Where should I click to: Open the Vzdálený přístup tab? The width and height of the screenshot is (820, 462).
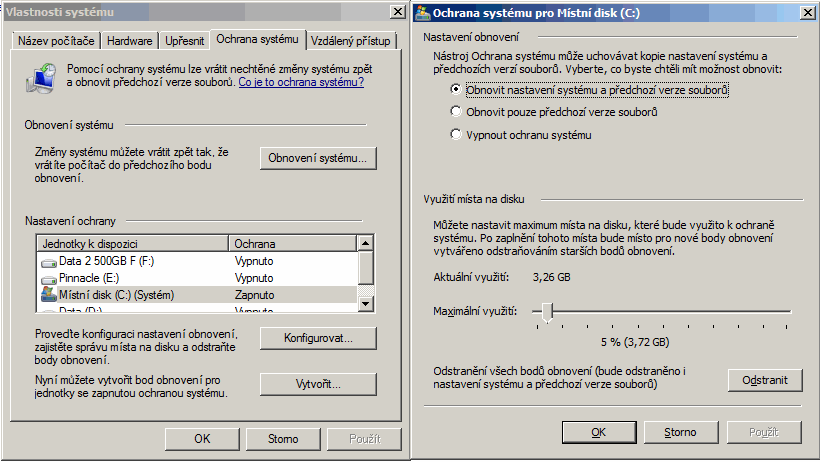pos(351,41)
